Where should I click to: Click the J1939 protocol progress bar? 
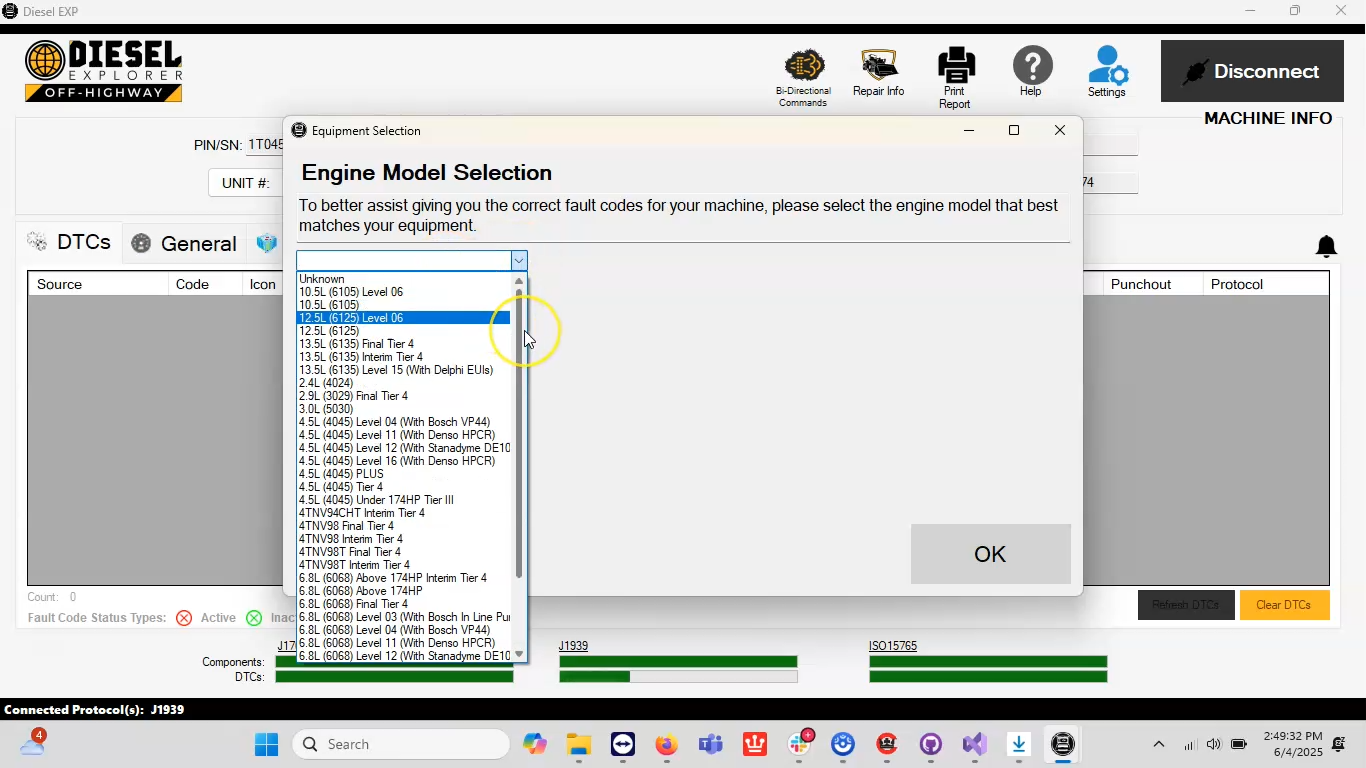(678, 661)
